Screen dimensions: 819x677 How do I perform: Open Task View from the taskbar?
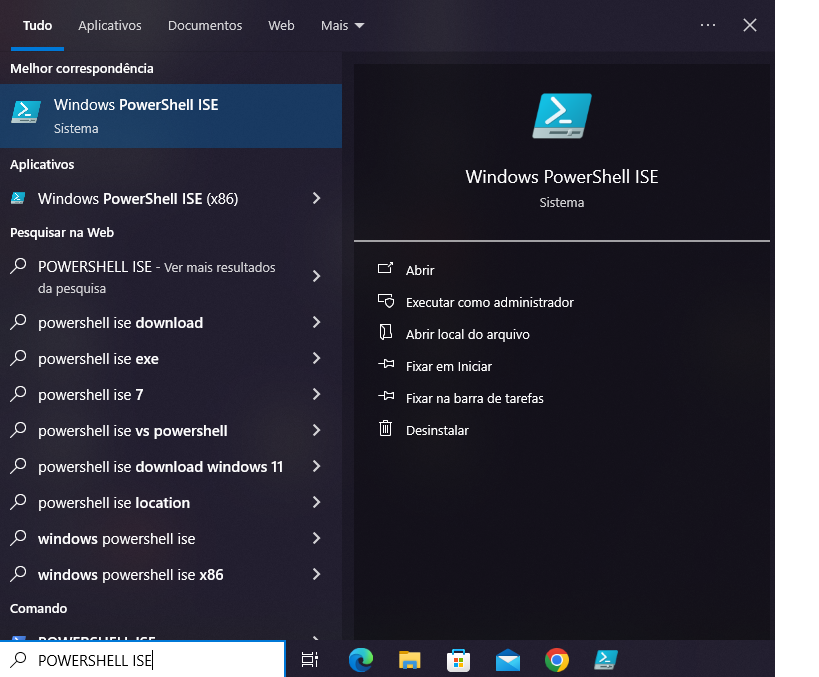click(310, 660)
